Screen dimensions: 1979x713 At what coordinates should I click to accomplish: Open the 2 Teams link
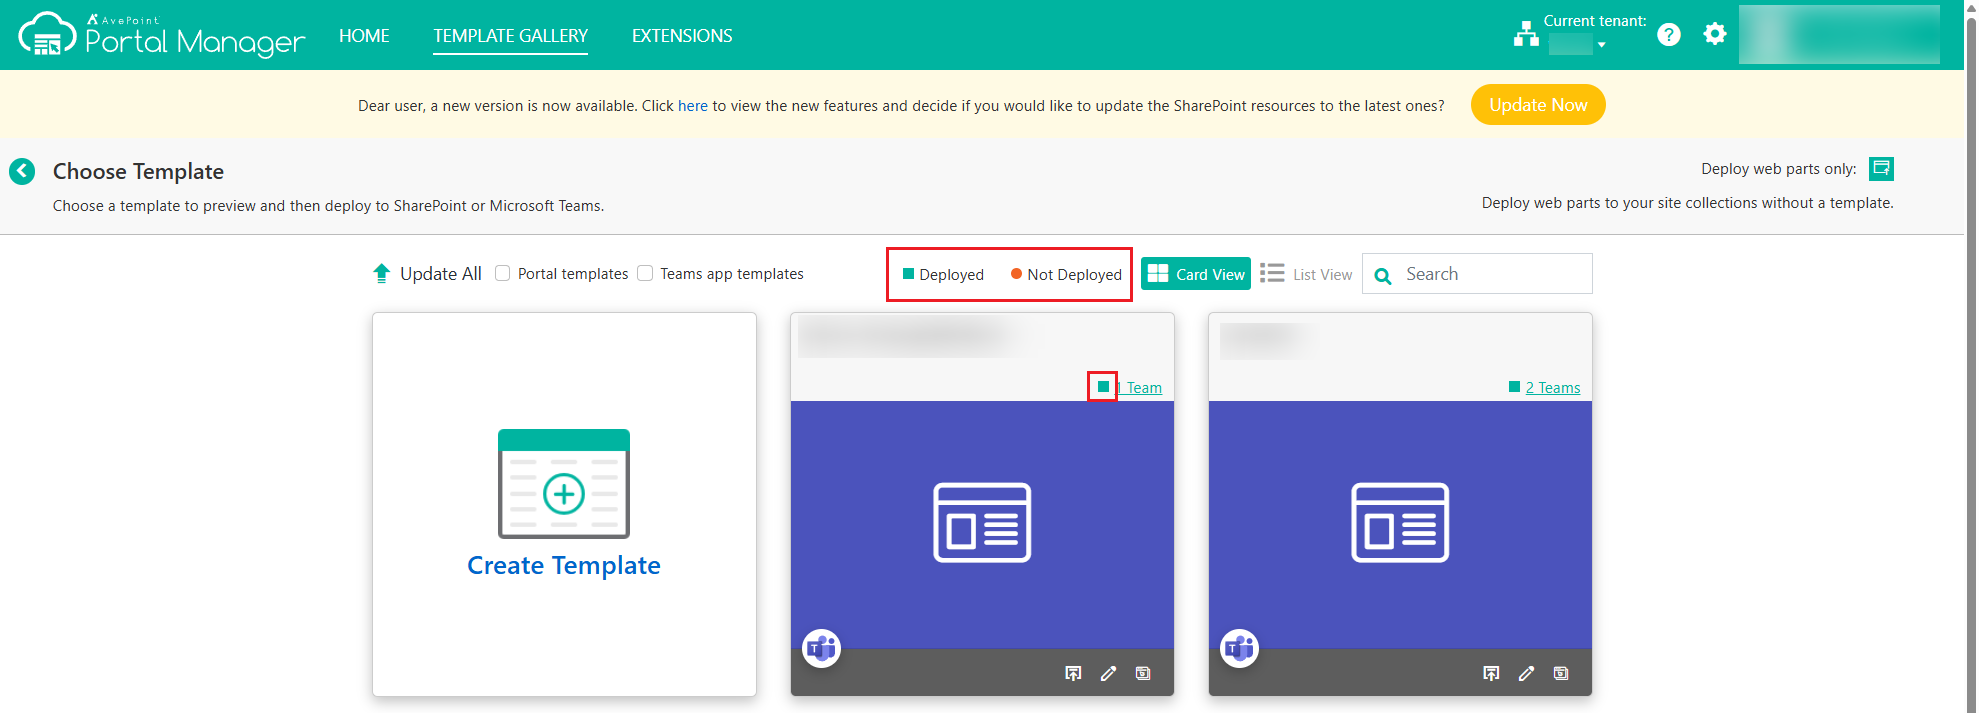point(1552,388)
